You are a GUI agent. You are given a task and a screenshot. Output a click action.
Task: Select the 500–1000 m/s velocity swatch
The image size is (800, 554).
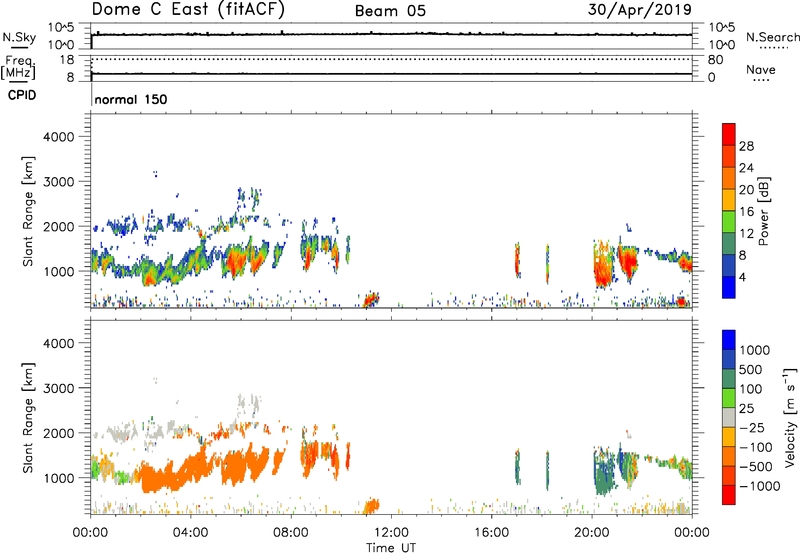tap(729, 359)
